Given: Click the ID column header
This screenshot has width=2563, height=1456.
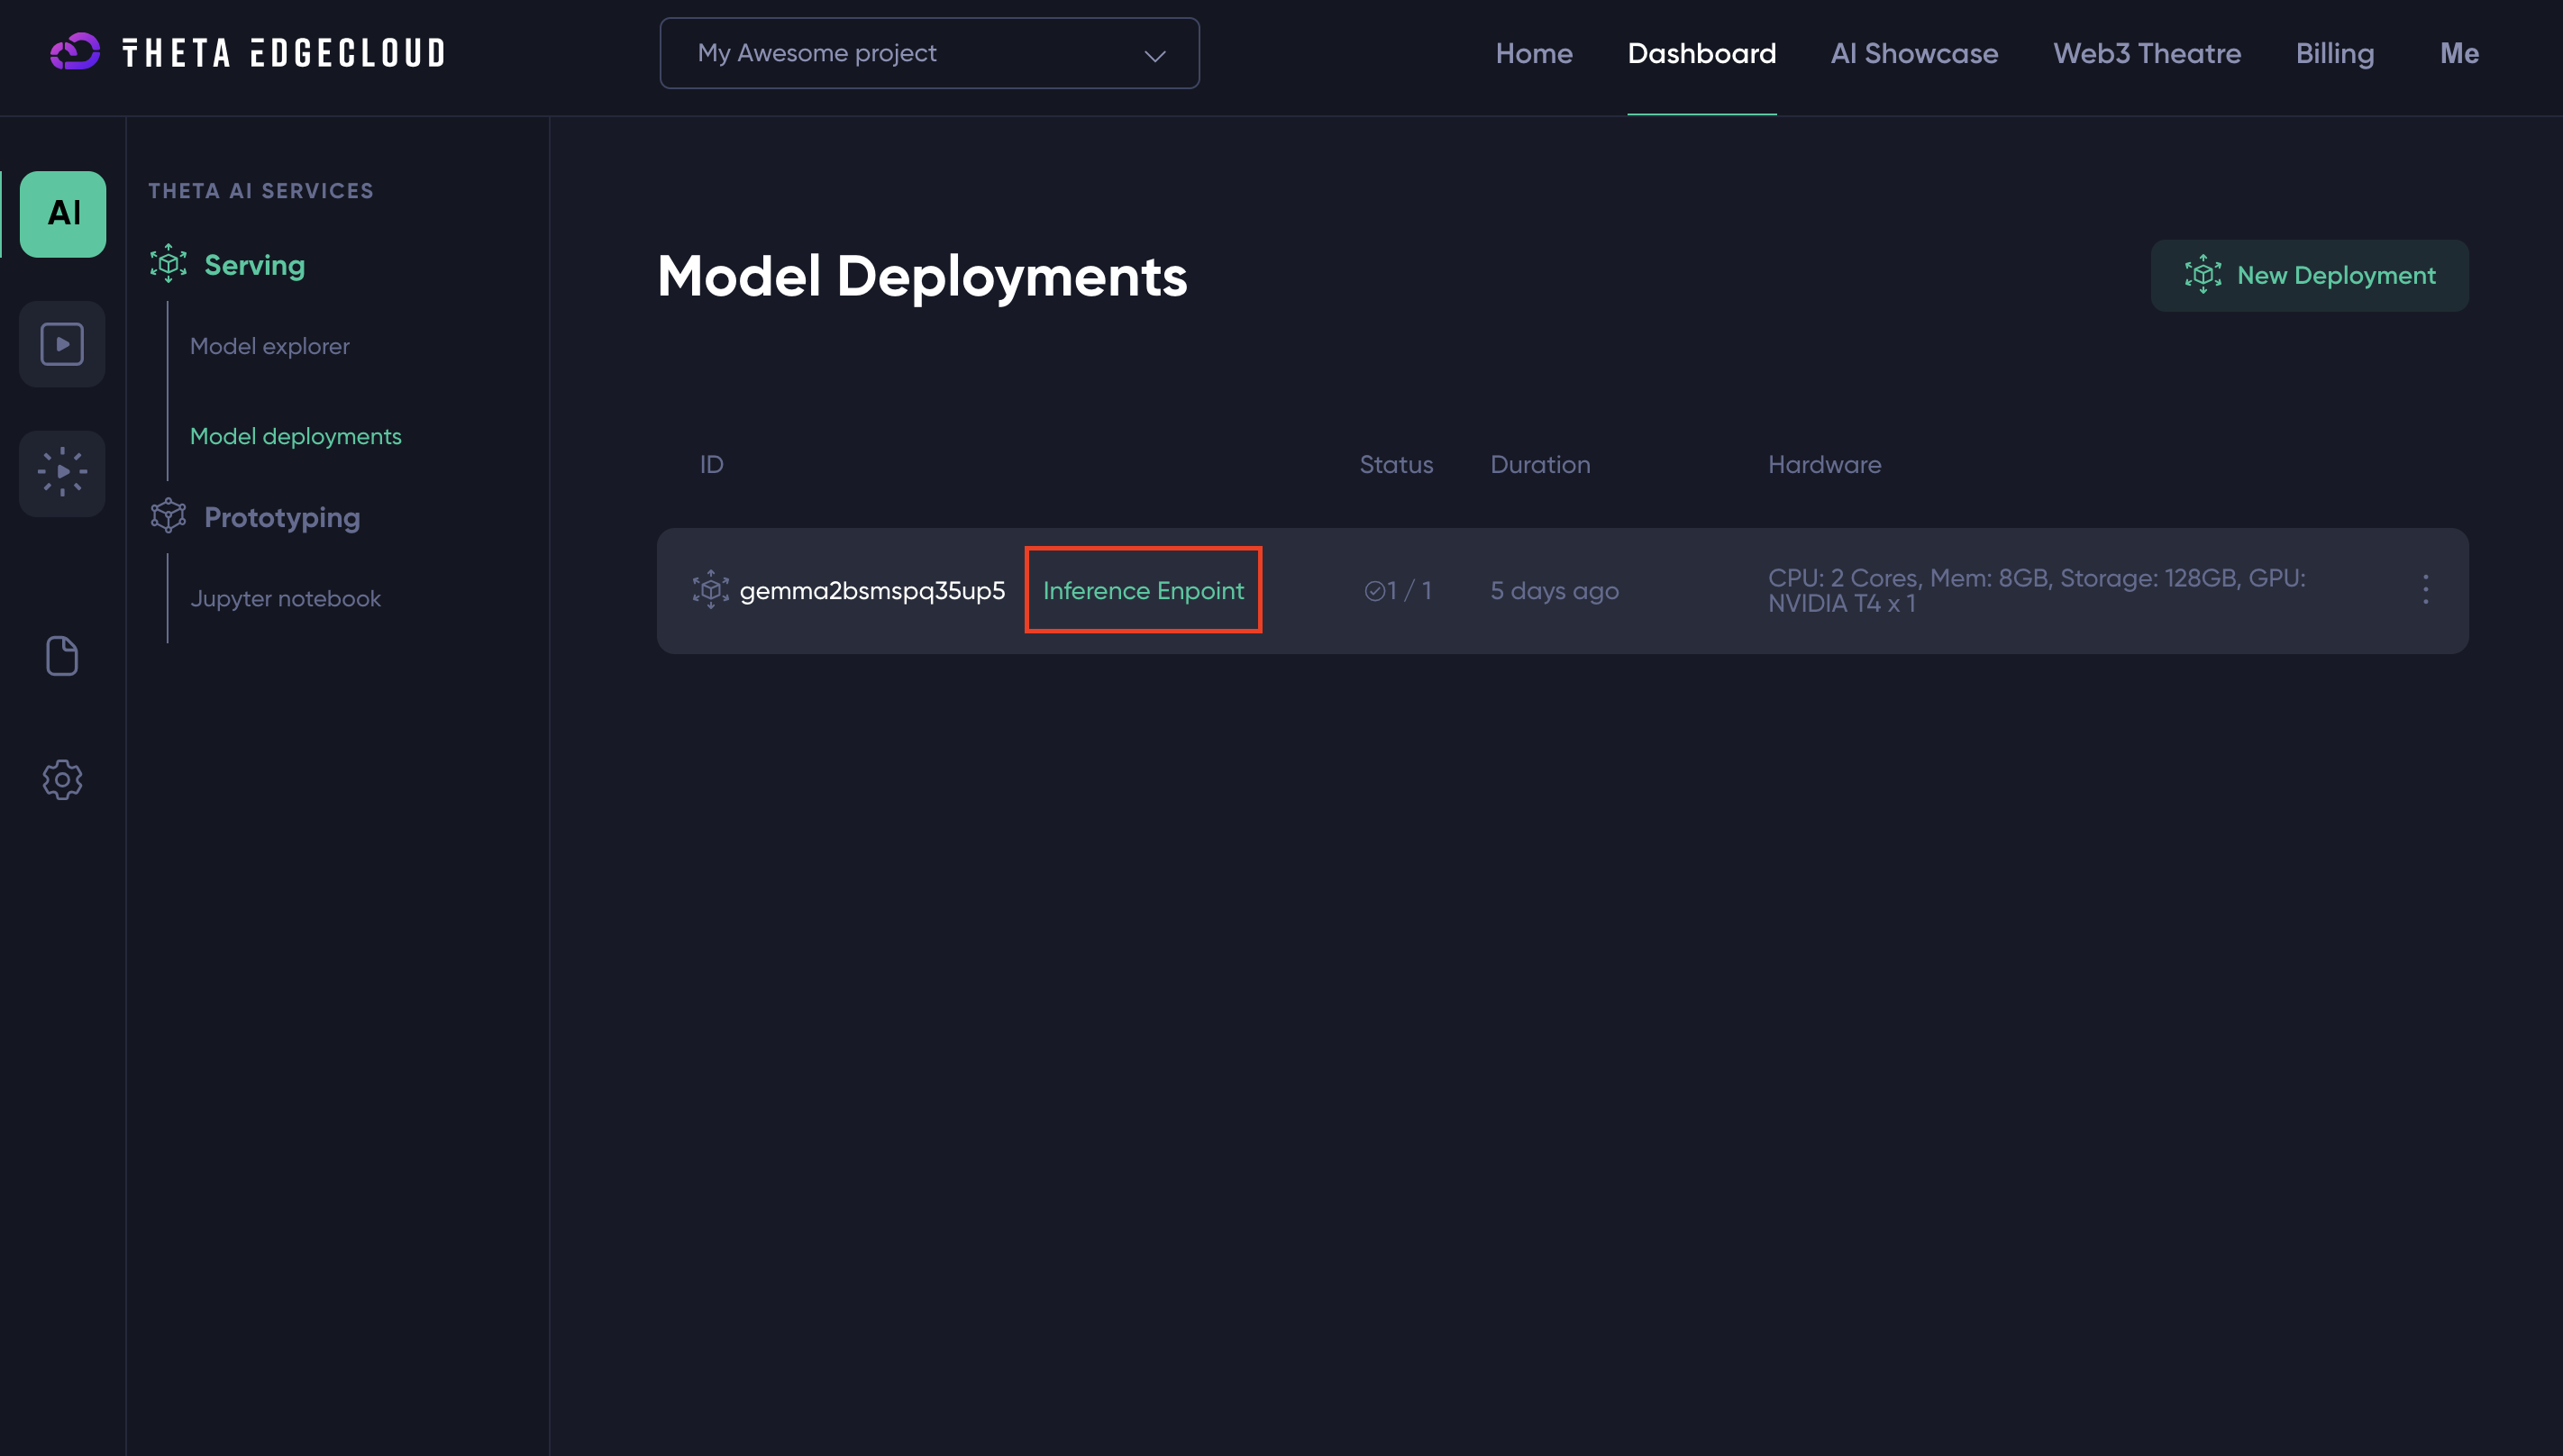Looking at the screenshot, I should [x=711, y=464].
